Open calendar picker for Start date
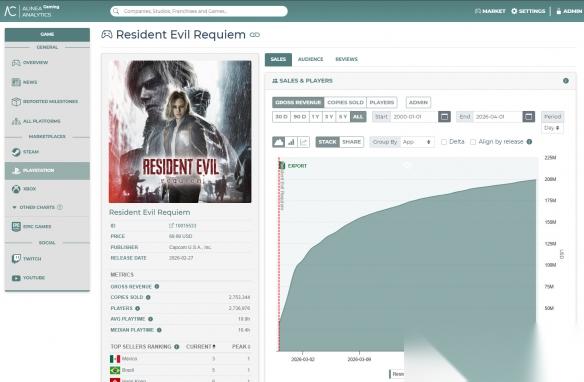This screenshot has width=584, height=382. 444,117
